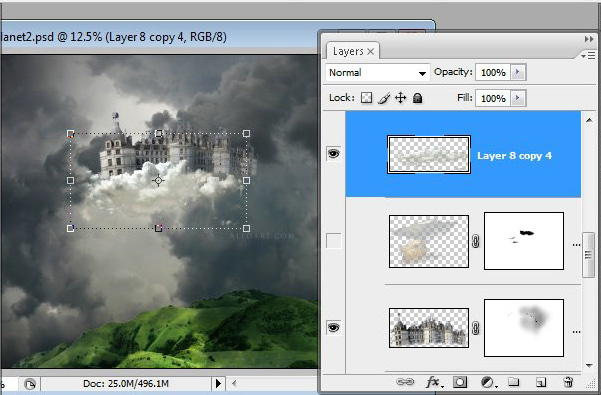Select cloud layer mask thumbnail
The width and height of the screenshot is (601, 395).
[524, 241]
